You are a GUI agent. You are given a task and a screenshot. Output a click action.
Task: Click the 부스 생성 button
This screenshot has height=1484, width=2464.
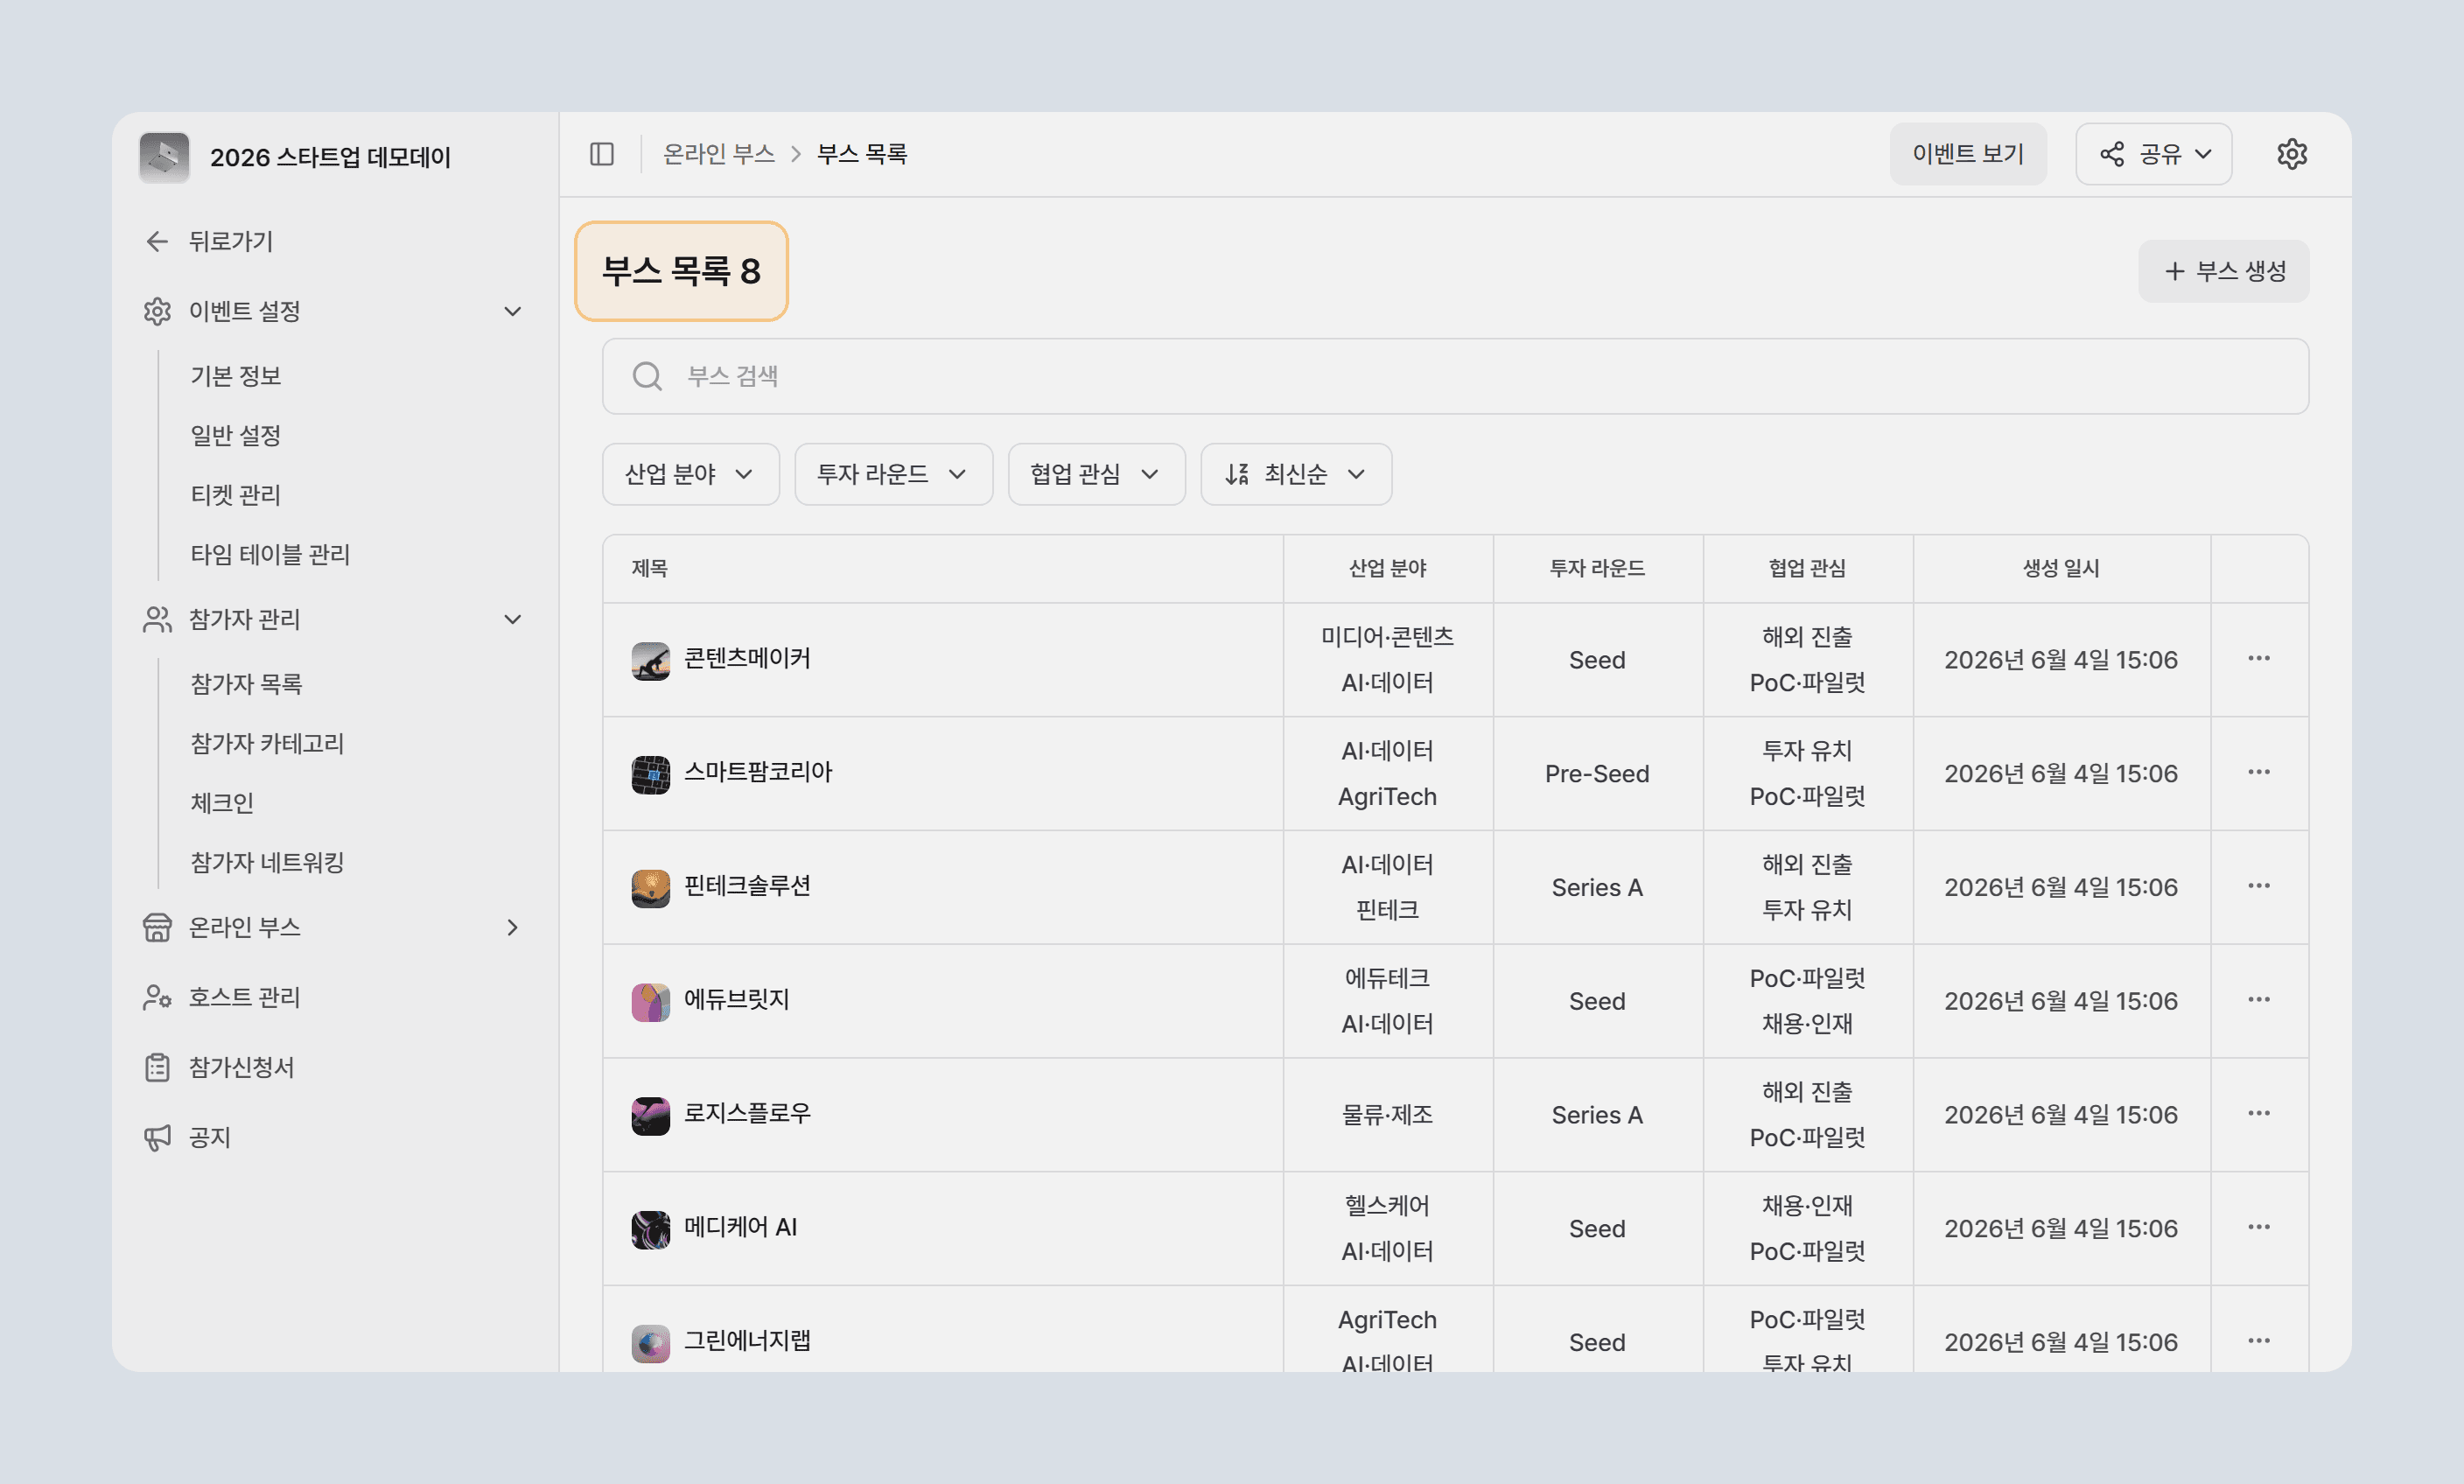coord(2224,271)
